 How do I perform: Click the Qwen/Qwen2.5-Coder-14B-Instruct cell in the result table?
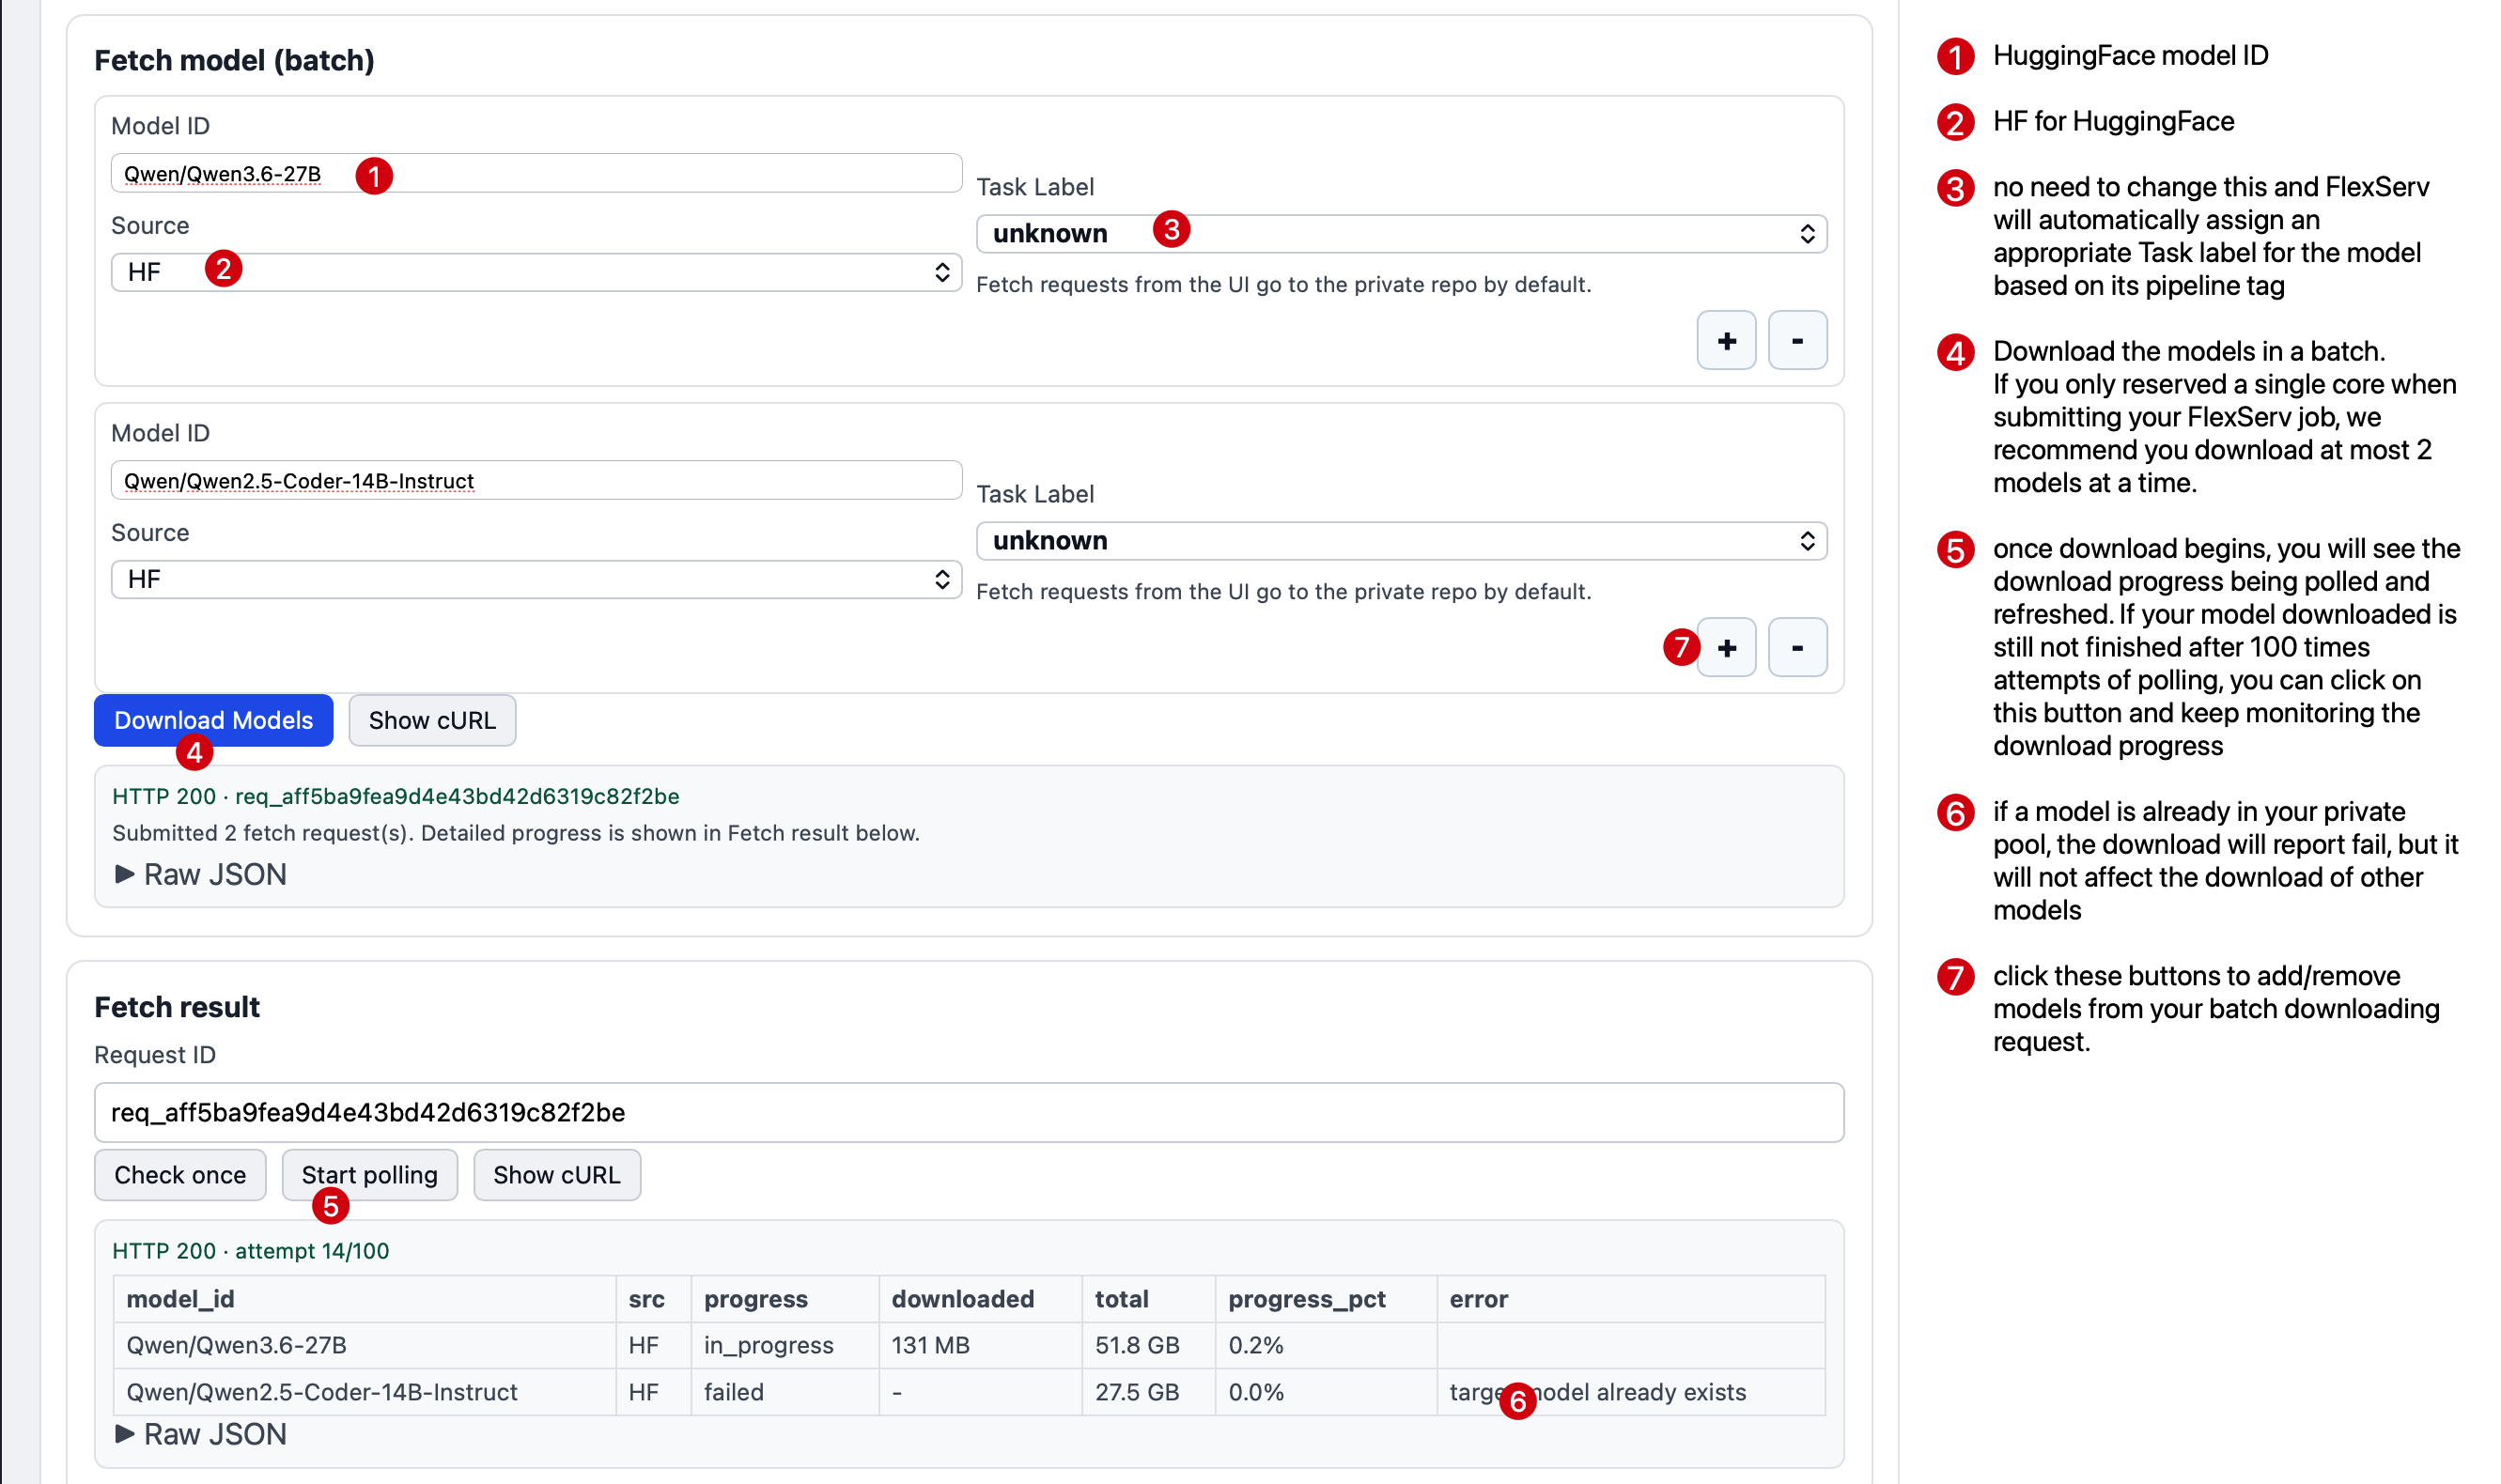[364, 1391]
